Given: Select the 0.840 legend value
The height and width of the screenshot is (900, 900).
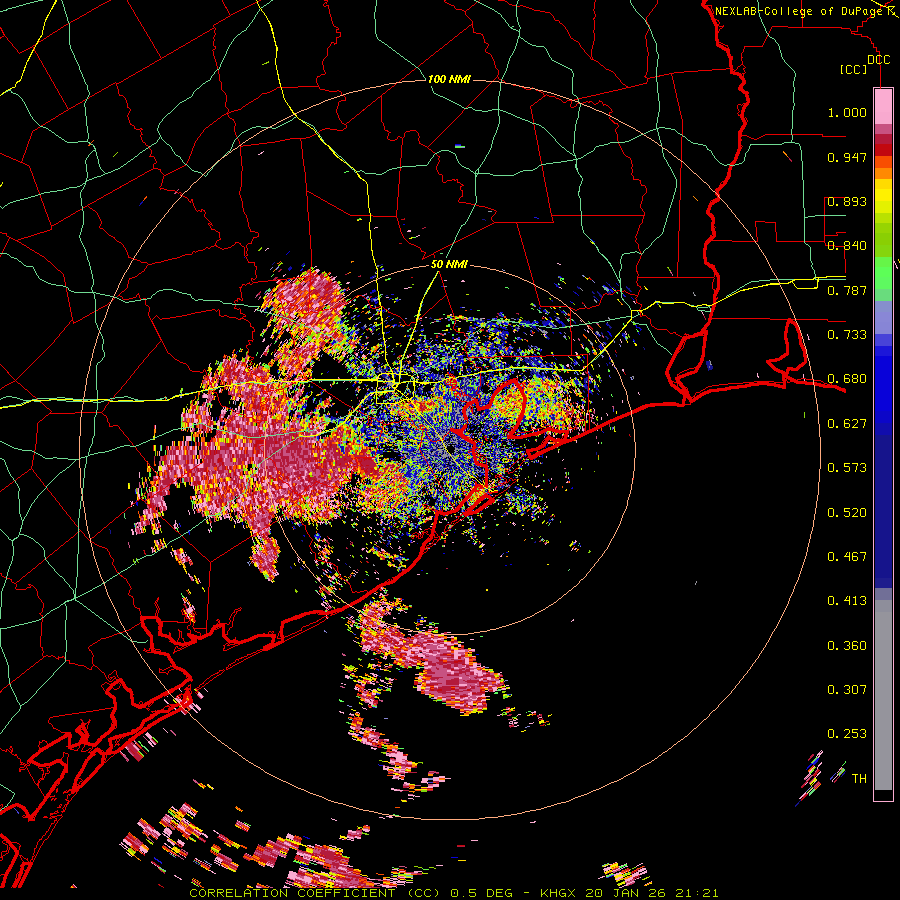Looking at the screenshot, I should (x=847, y=246).
